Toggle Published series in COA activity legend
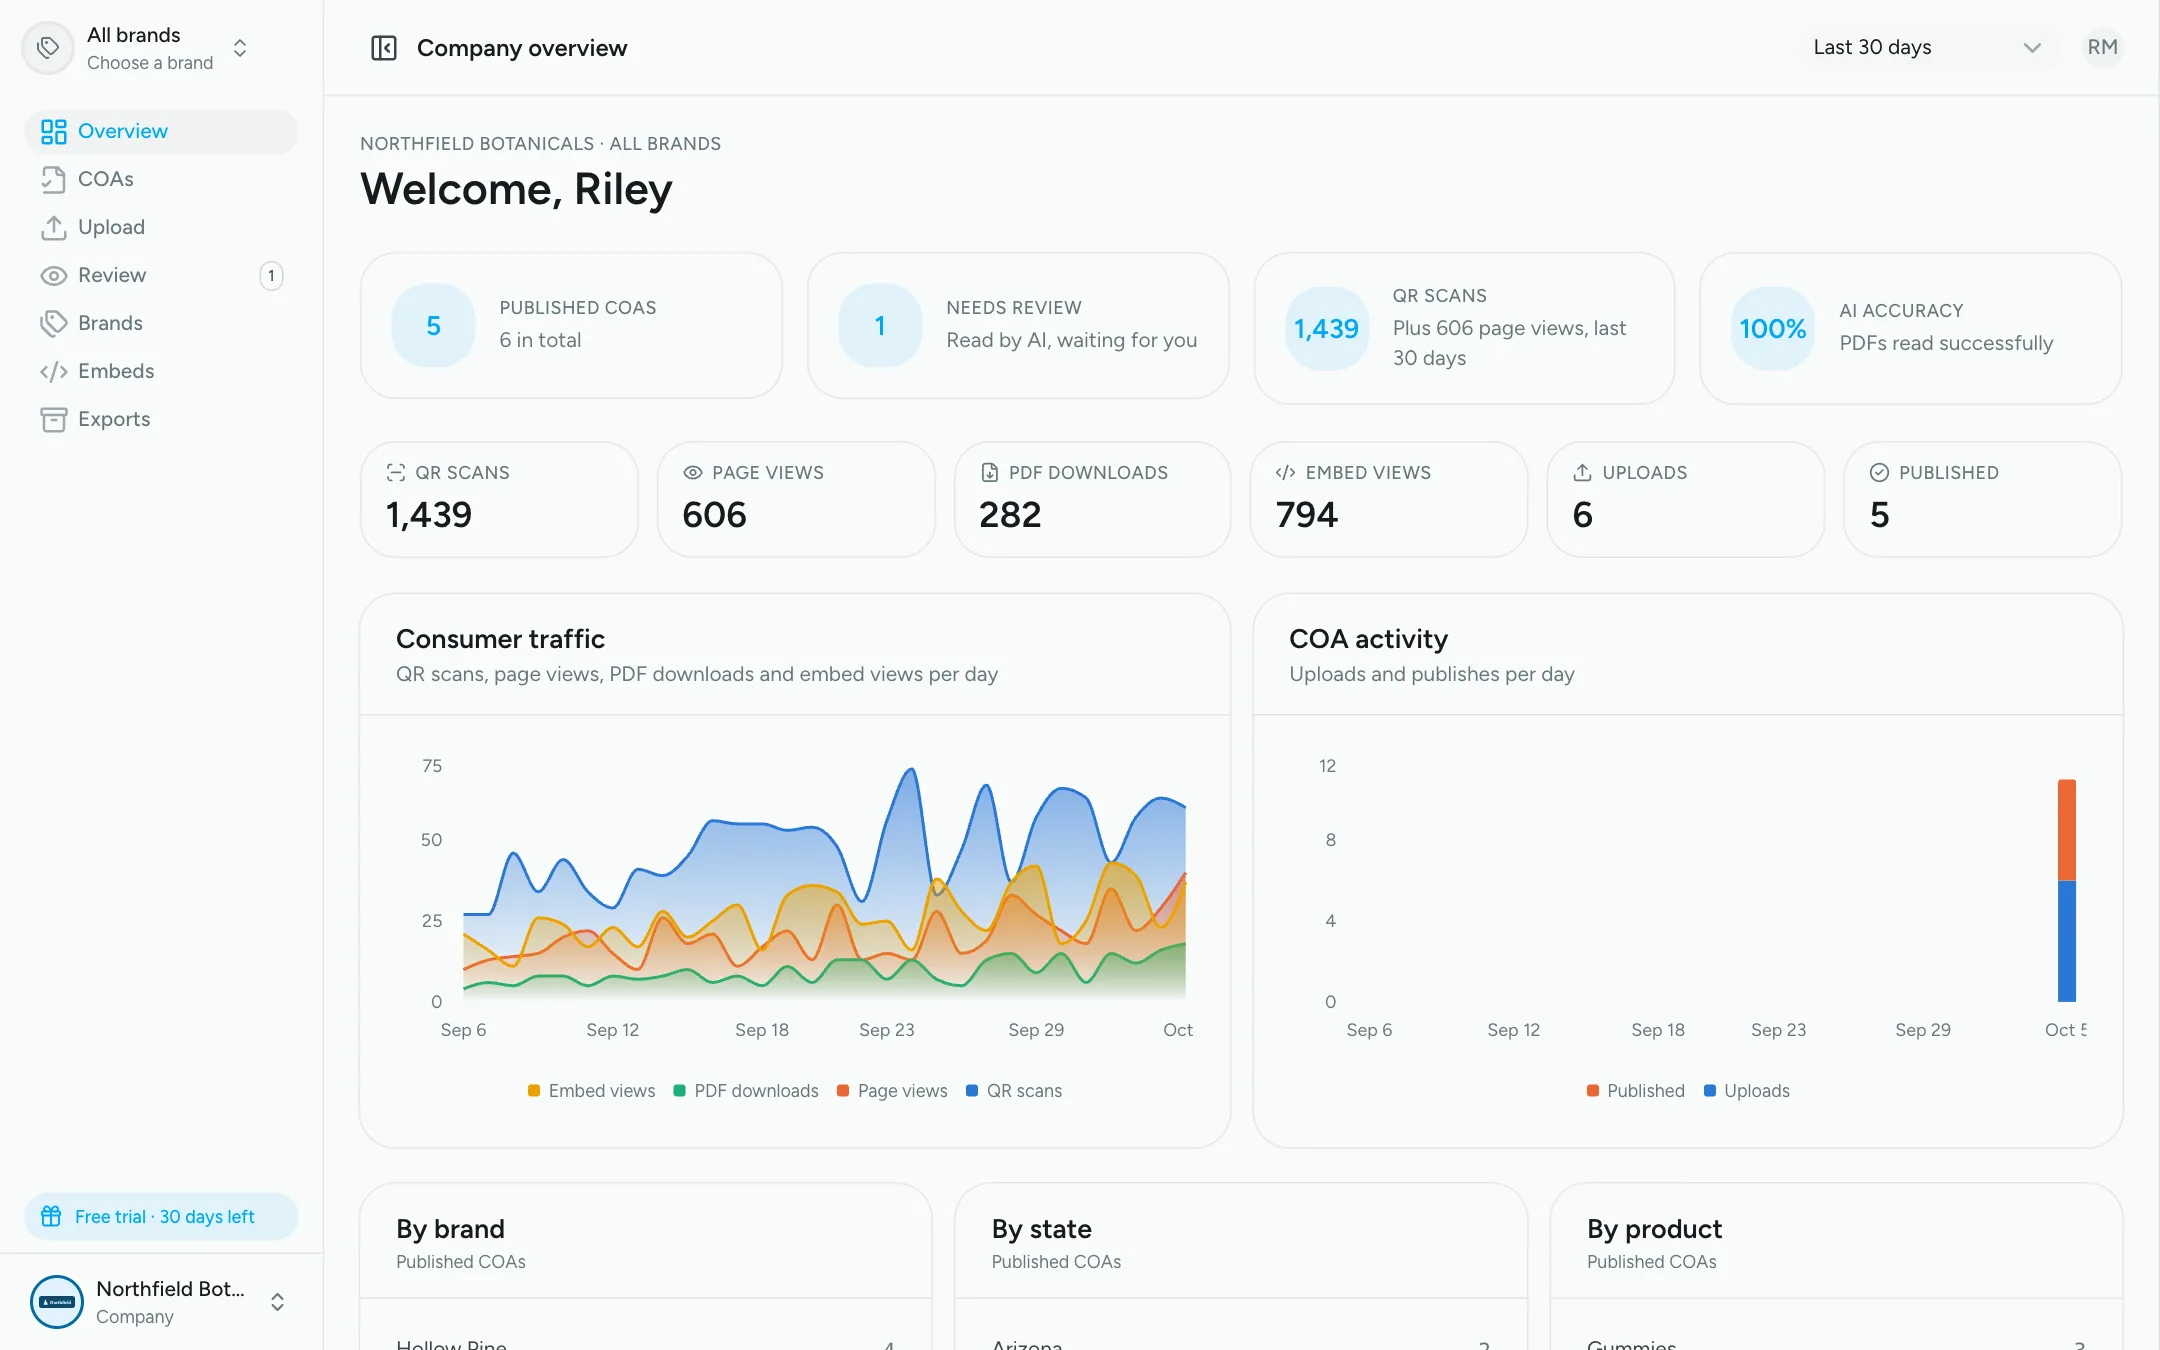The width and height of the screenshot is (2160, 1350). [1636, 1091]
